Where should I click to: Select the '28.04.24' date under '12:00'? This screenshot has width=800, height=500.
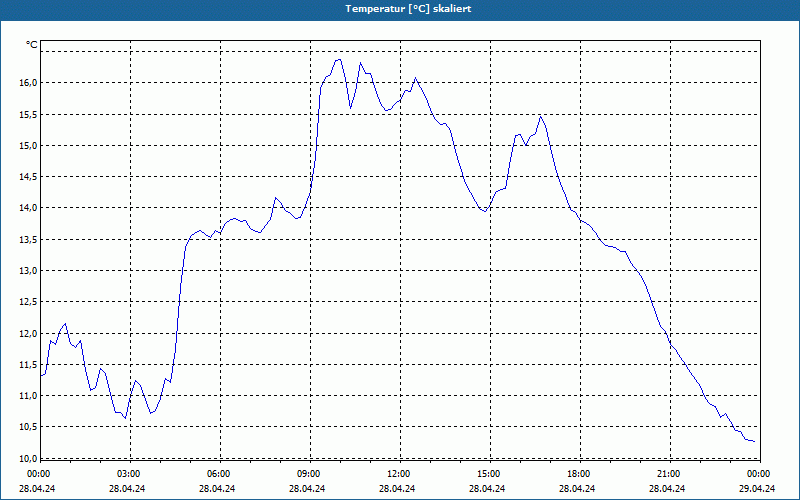click(x=397, y=488)
